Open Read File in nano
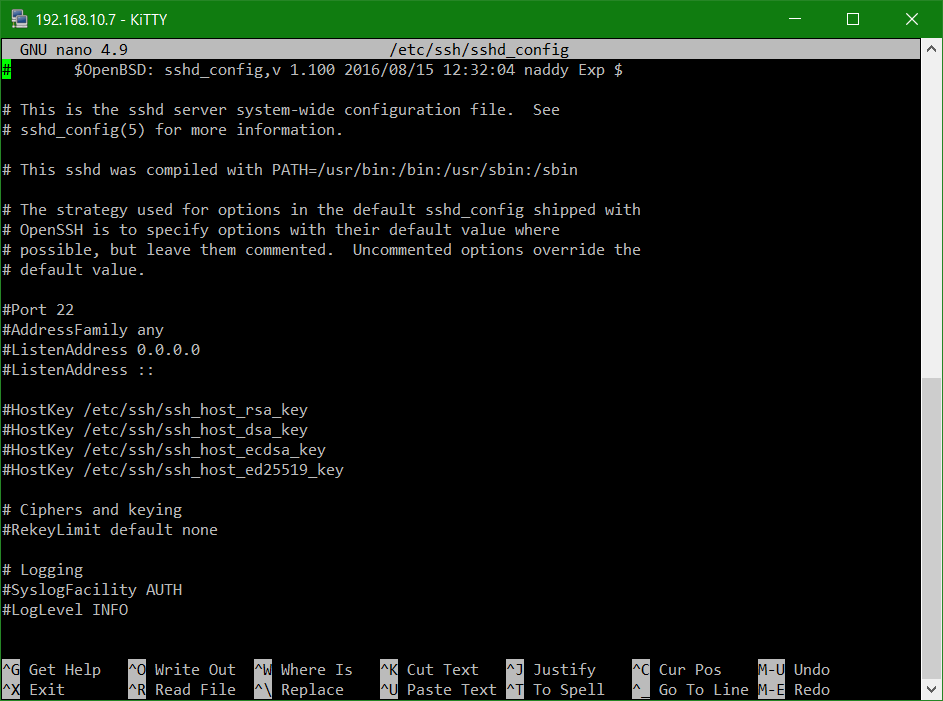 pos(194,689)
